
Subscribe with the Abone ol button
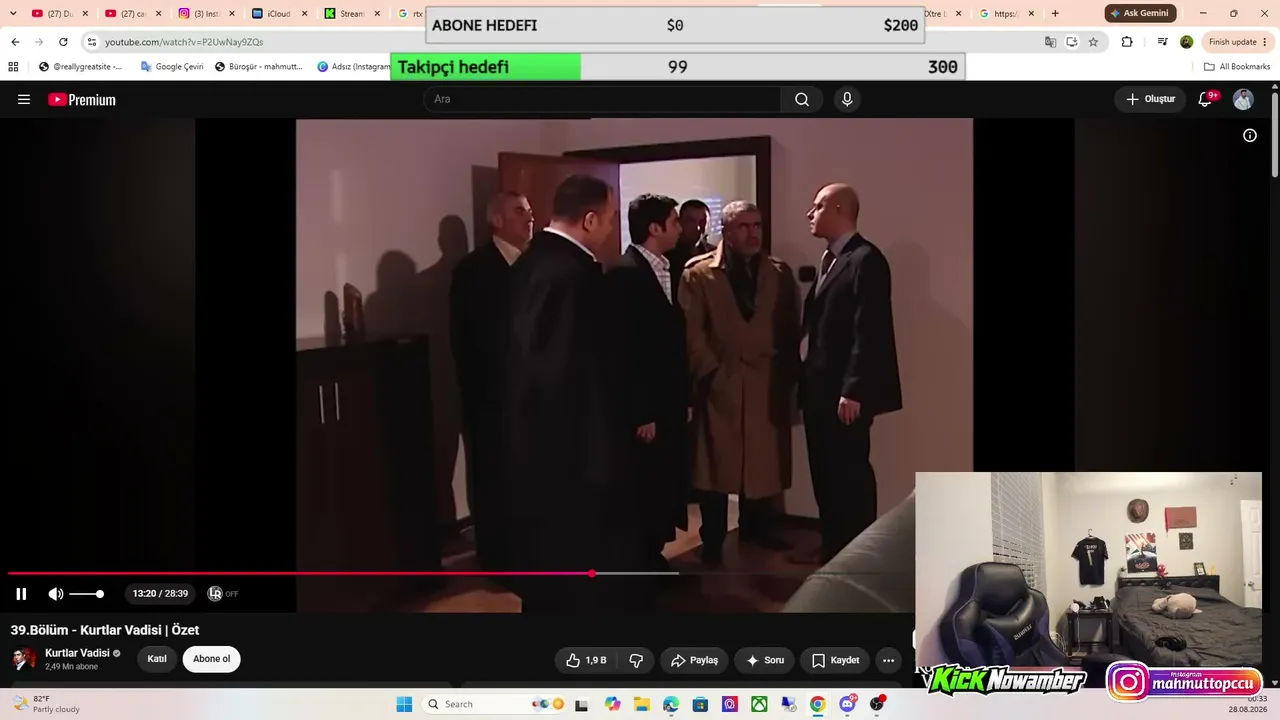tap(211, 659)
